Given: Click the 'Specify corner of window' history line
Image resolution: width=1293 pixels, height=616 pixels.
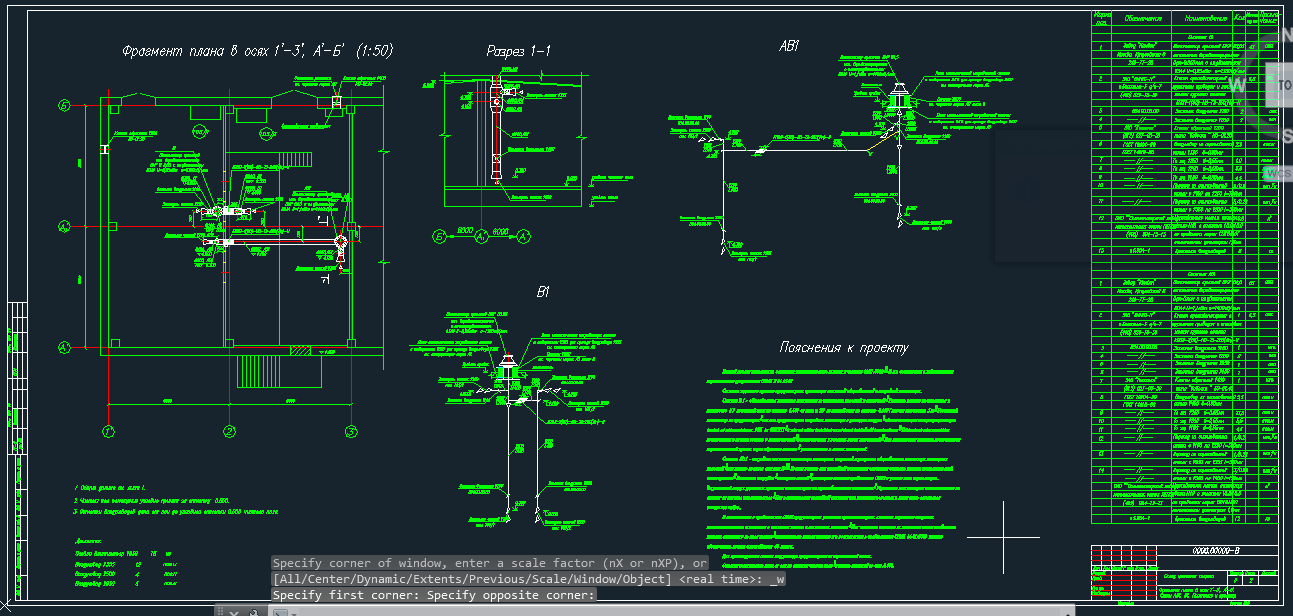Looking at the screenshot, I should 489,563.
